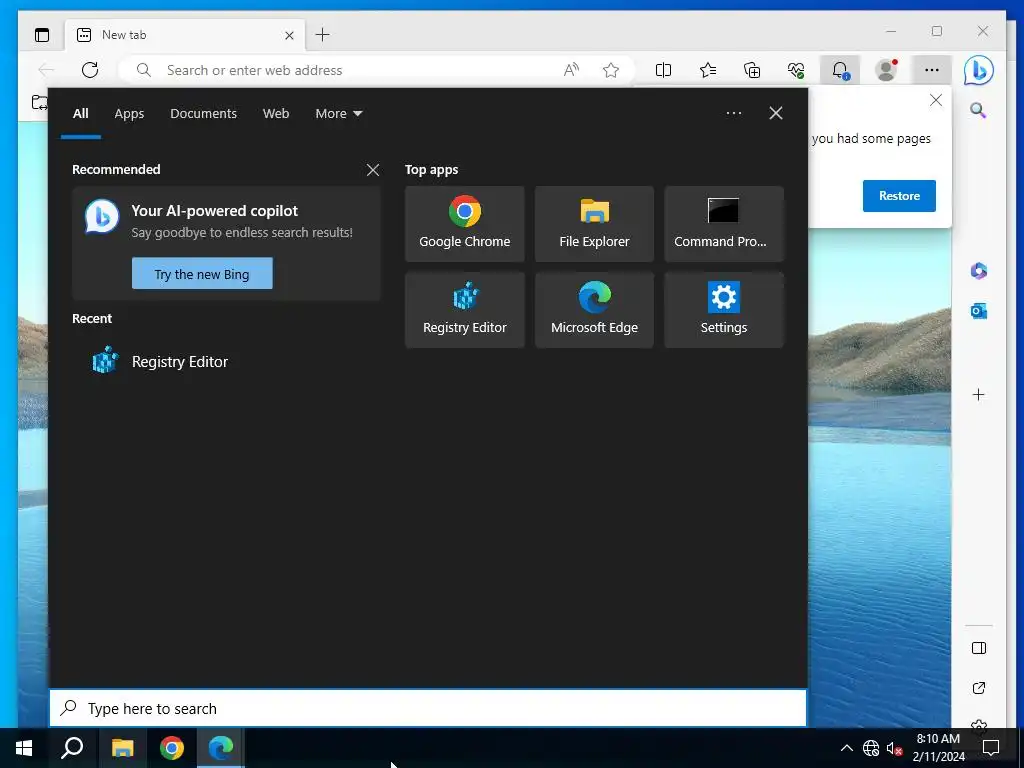Image resolution: width=1024 pixels, height=768 pixels.
Task: Click Restore pages button
Action: [899, 196]
